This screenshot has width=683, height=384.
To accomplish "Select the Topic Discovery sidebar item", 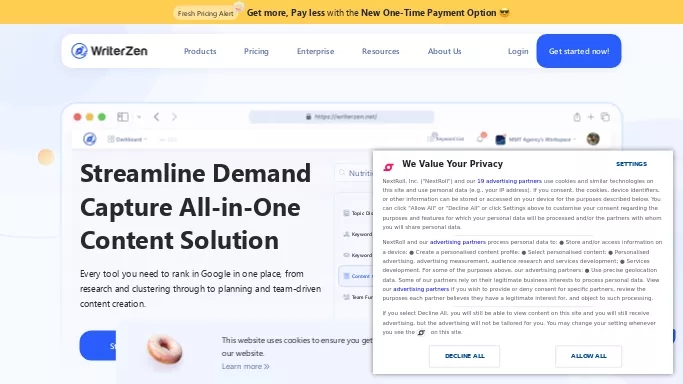I will [358, 213].
